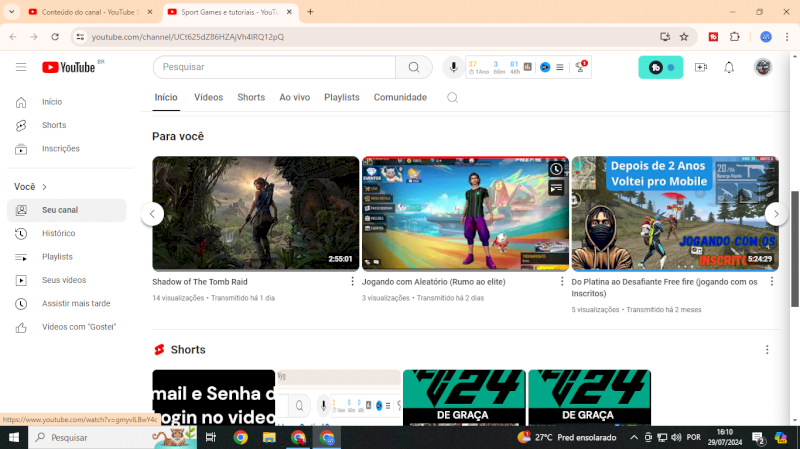
Task: Open the Jogando com Aleatório video thumbnail
Action: click(x=465, y=213)
